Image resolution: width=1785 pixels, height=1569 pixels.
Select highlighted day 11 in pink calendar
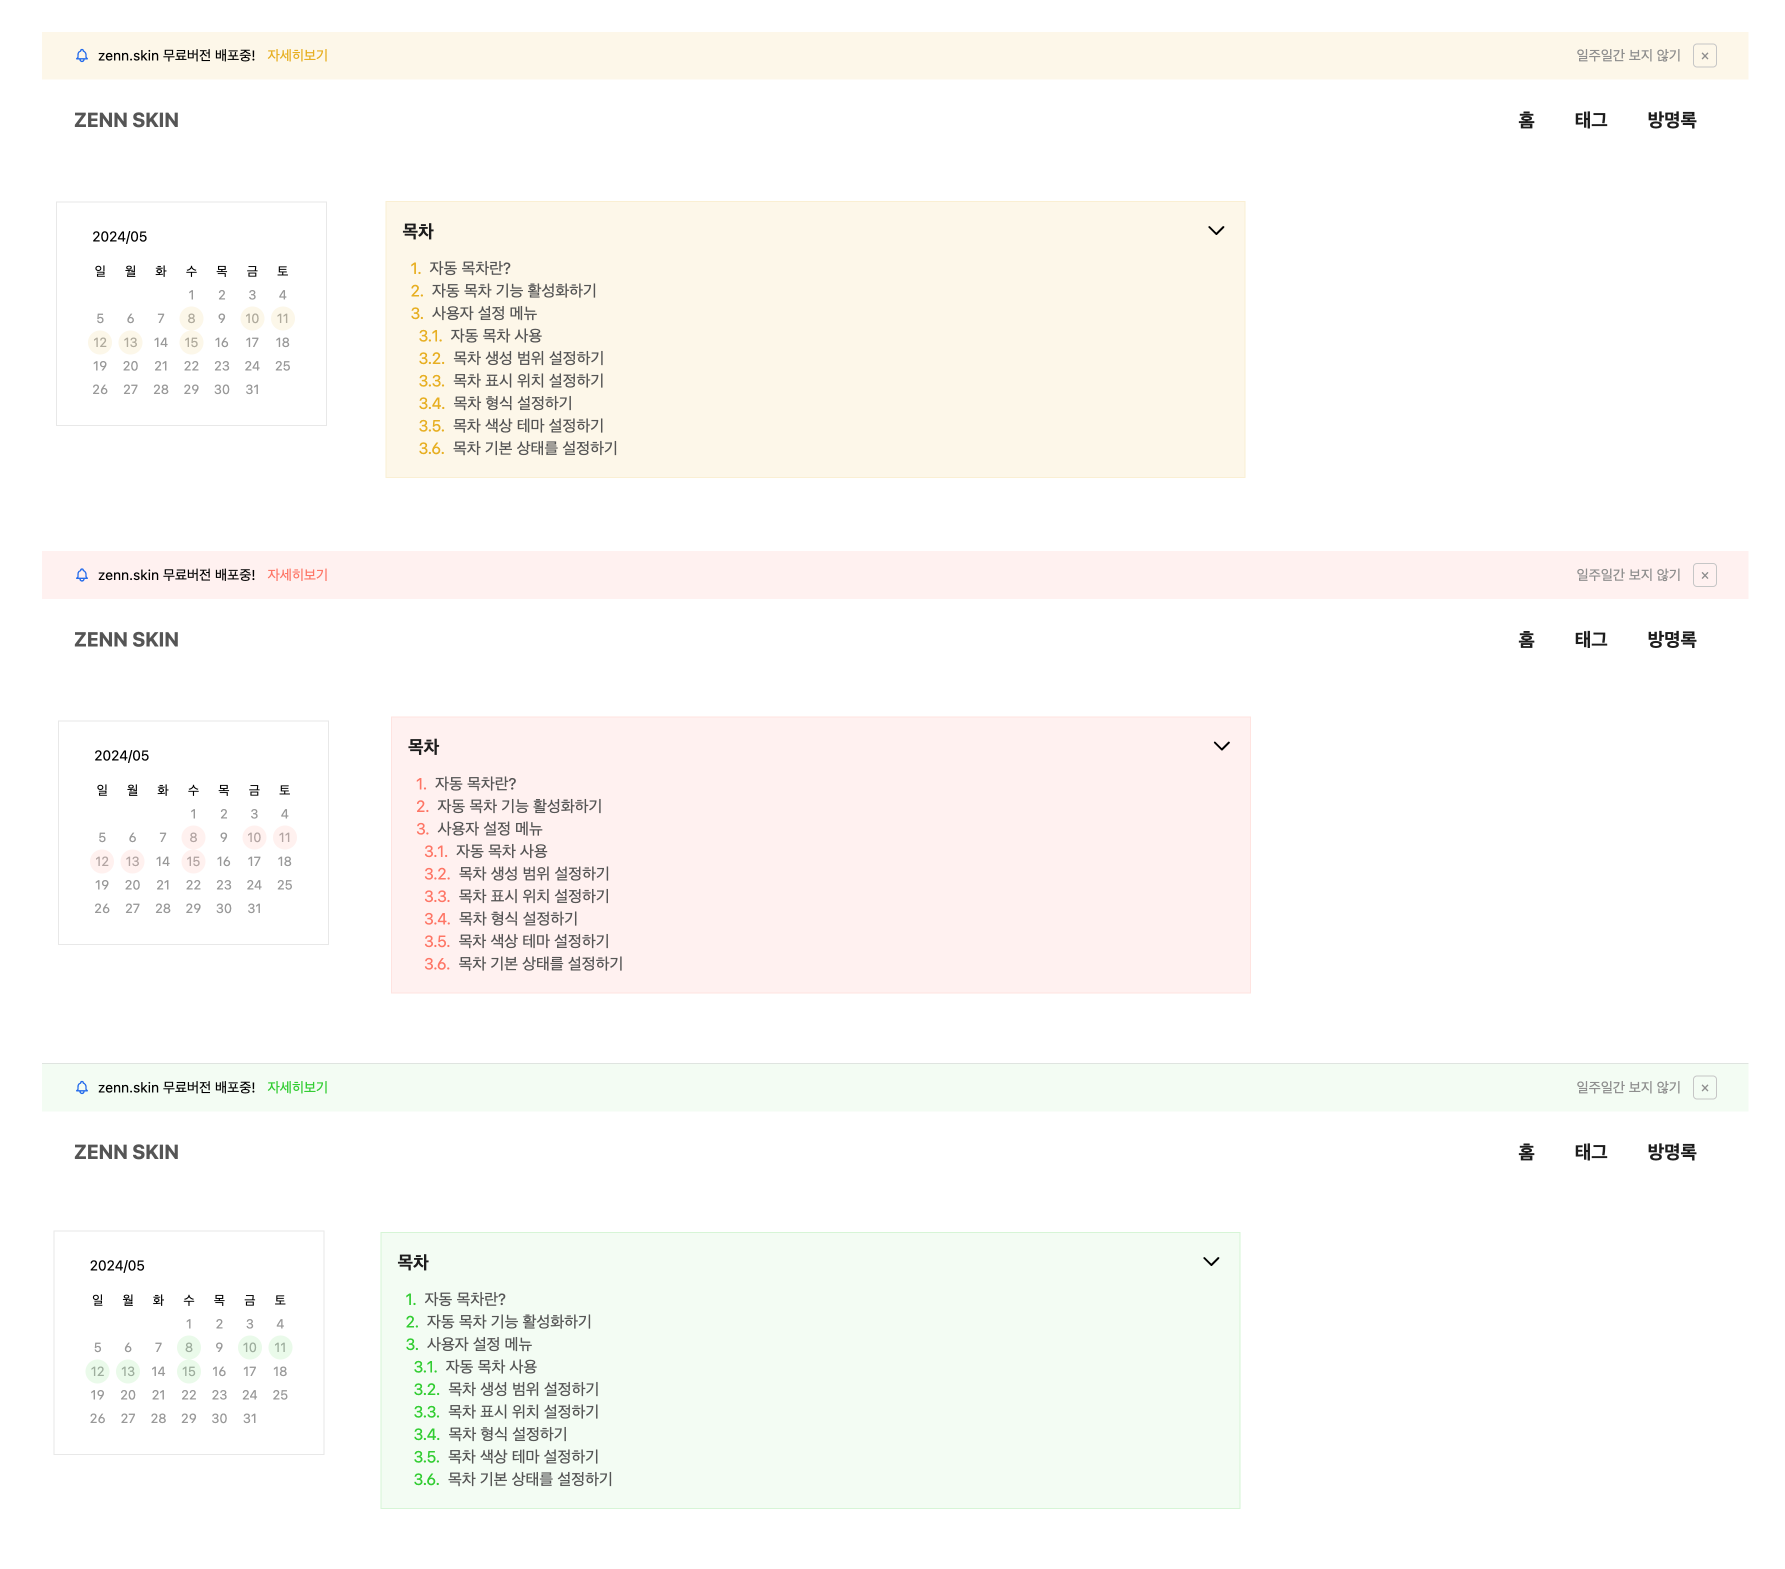pos(285,838)
